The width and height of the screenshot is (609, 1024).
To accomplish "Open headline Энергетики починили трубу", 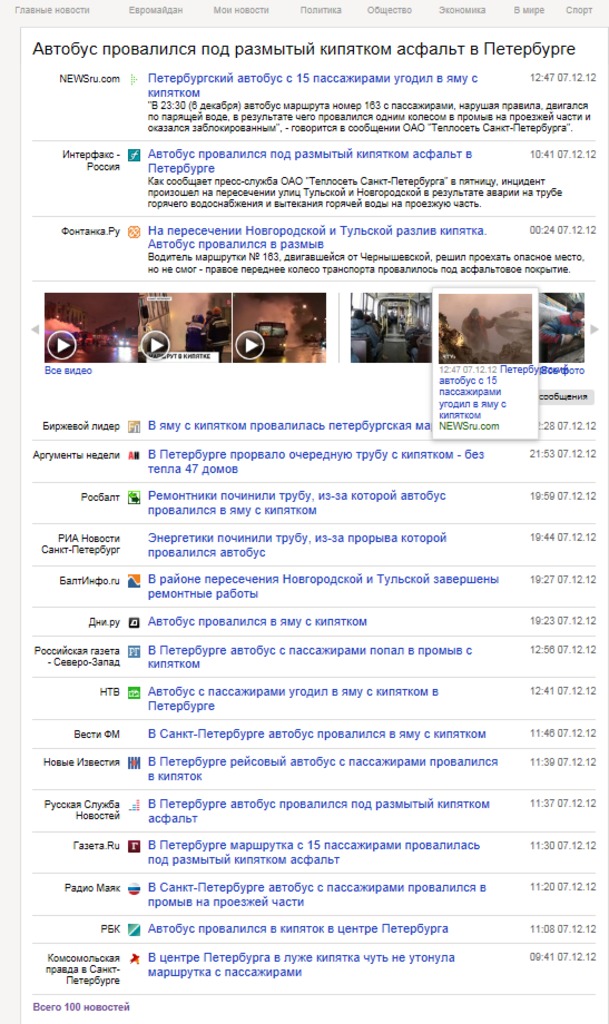I will click(297, 545).
